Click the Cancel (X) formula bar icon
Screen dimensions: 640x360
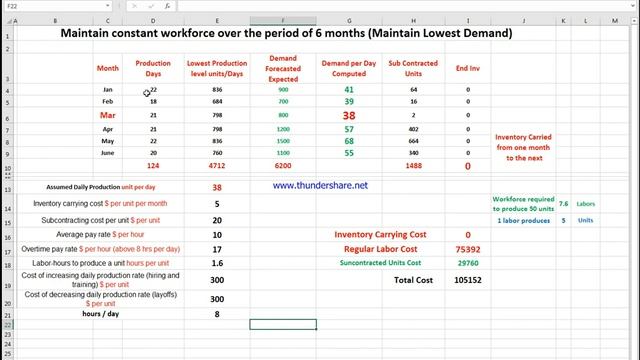pos(134,6)
